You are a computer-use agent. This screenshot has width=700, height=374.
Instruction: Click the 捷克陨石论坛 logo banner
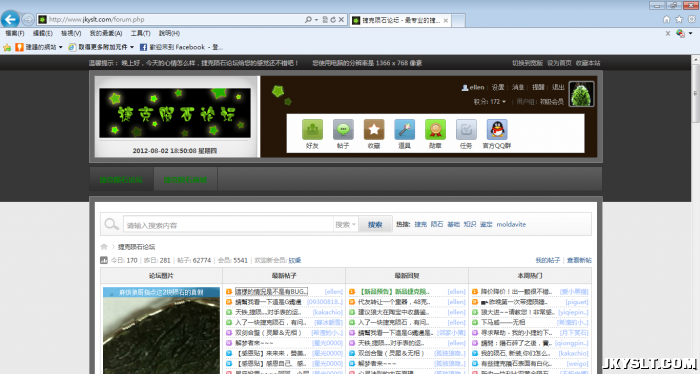tap(175, 113)
